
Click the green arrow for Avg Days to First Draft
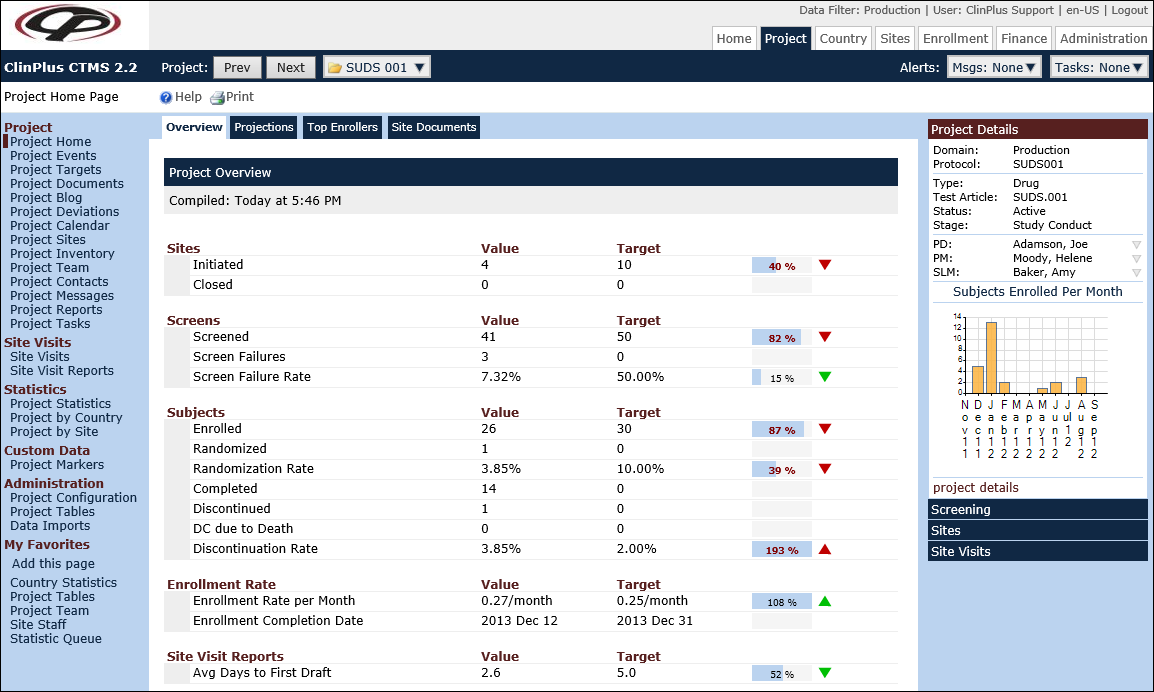point(825,673)
